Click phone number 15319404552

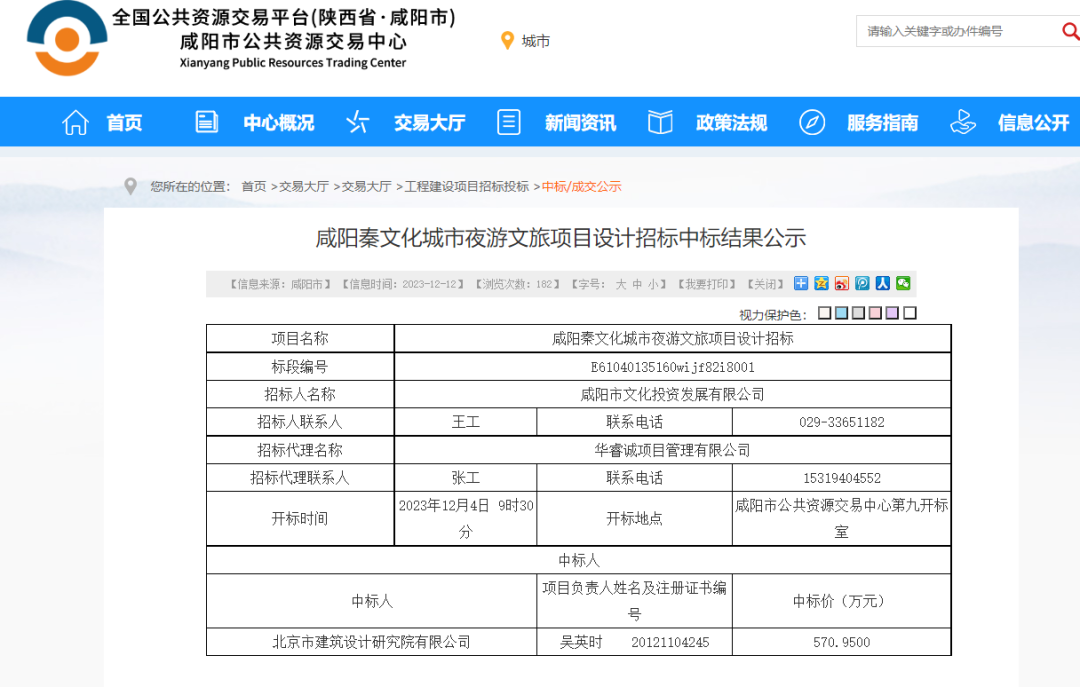842,478
